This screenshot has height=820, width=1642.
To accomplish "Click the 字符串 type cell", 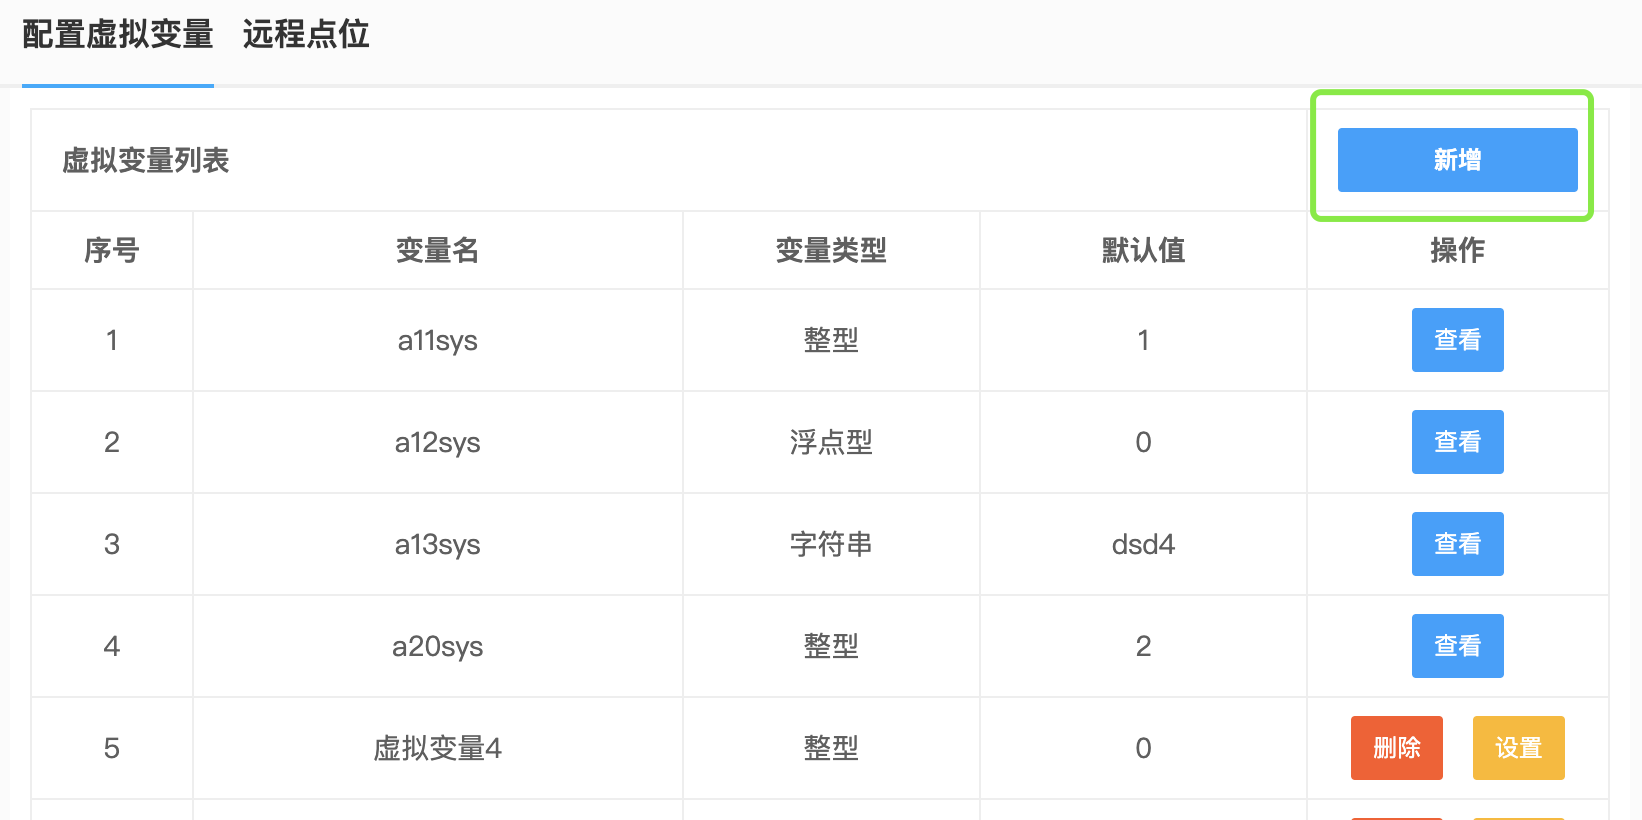I will [x=831, y=544].
